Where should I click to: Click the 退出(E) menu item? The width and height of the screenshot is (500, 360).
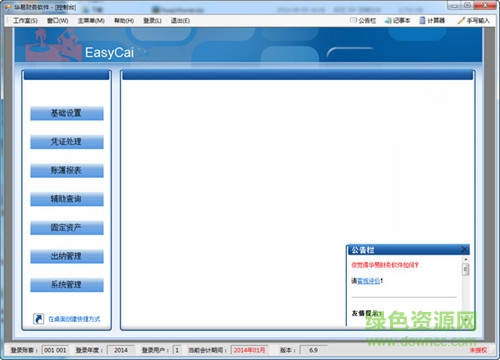coord(180,21)
